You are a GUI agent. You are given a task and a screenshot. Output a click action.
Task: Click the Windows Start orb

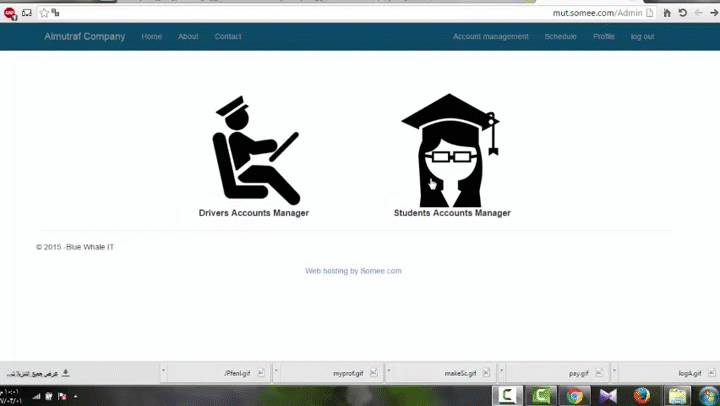[x=708, y=395]
